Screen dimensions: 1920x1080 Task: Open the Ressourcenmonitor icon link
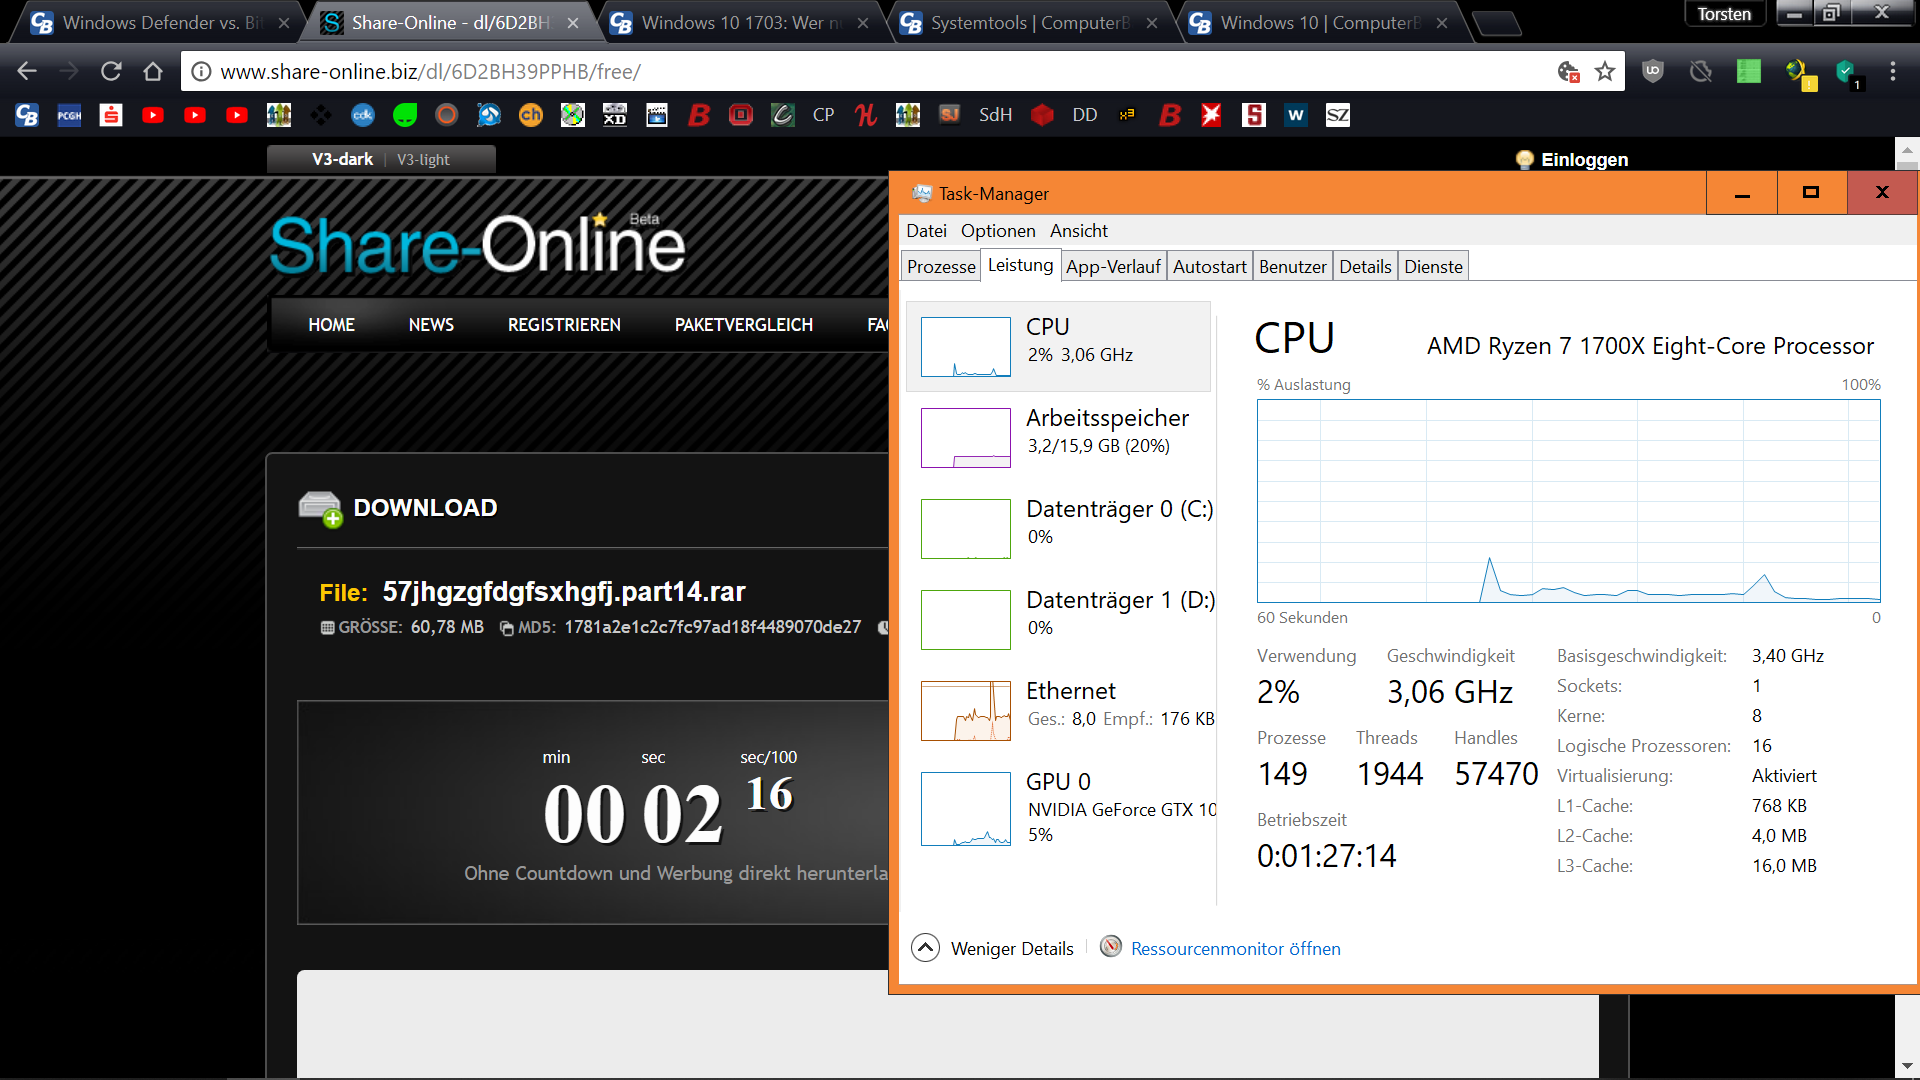click(1111, 946)
